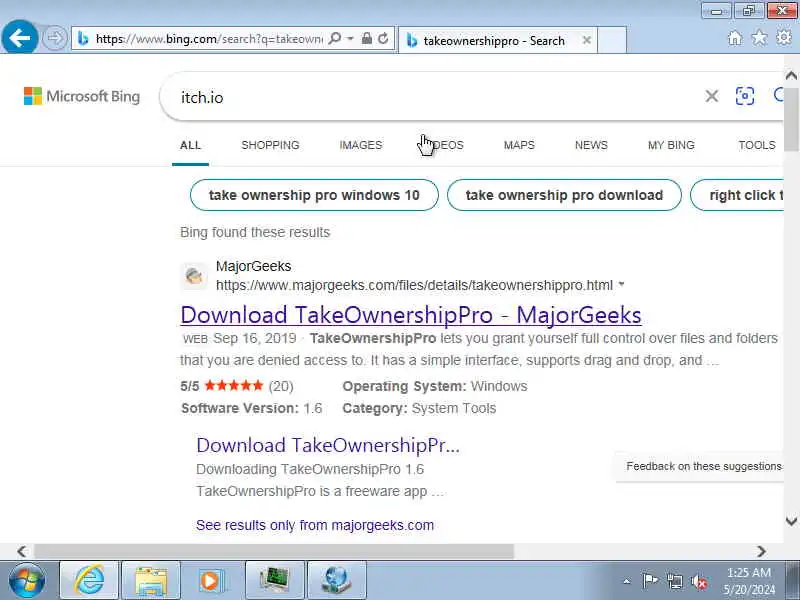
Task: Click the vertical scrollbar down arrow
Action: (791, 521)
